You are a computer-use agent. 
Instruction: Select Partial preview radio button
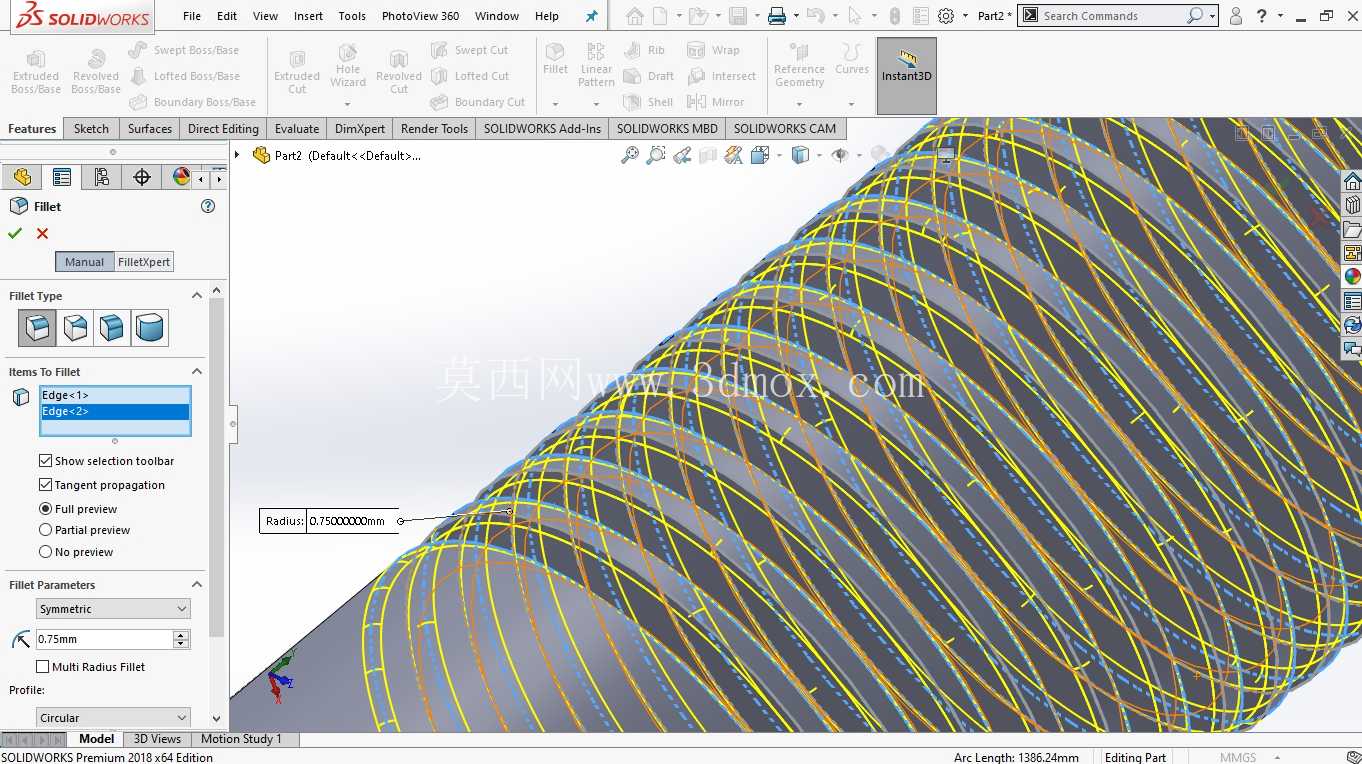tap(45, 530)
